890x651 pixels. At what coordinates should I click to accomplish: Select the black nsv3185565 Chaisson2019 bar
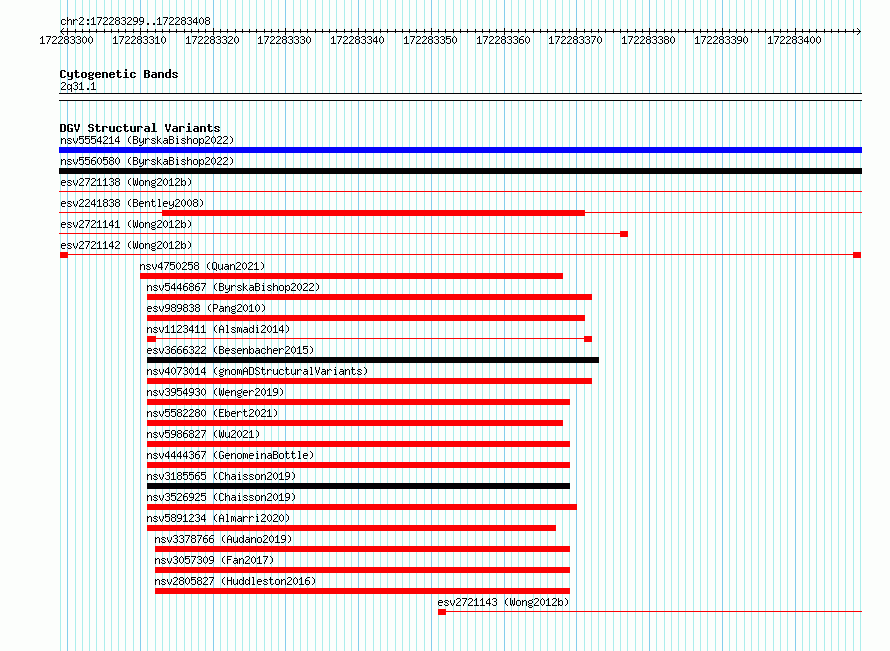coord(358,486)
